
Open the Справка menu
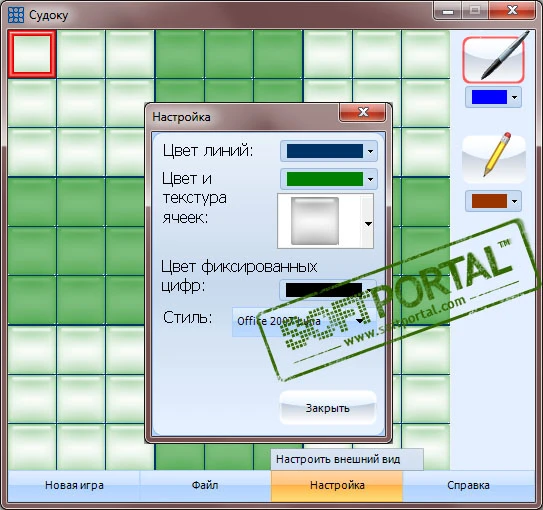point(469,485)
